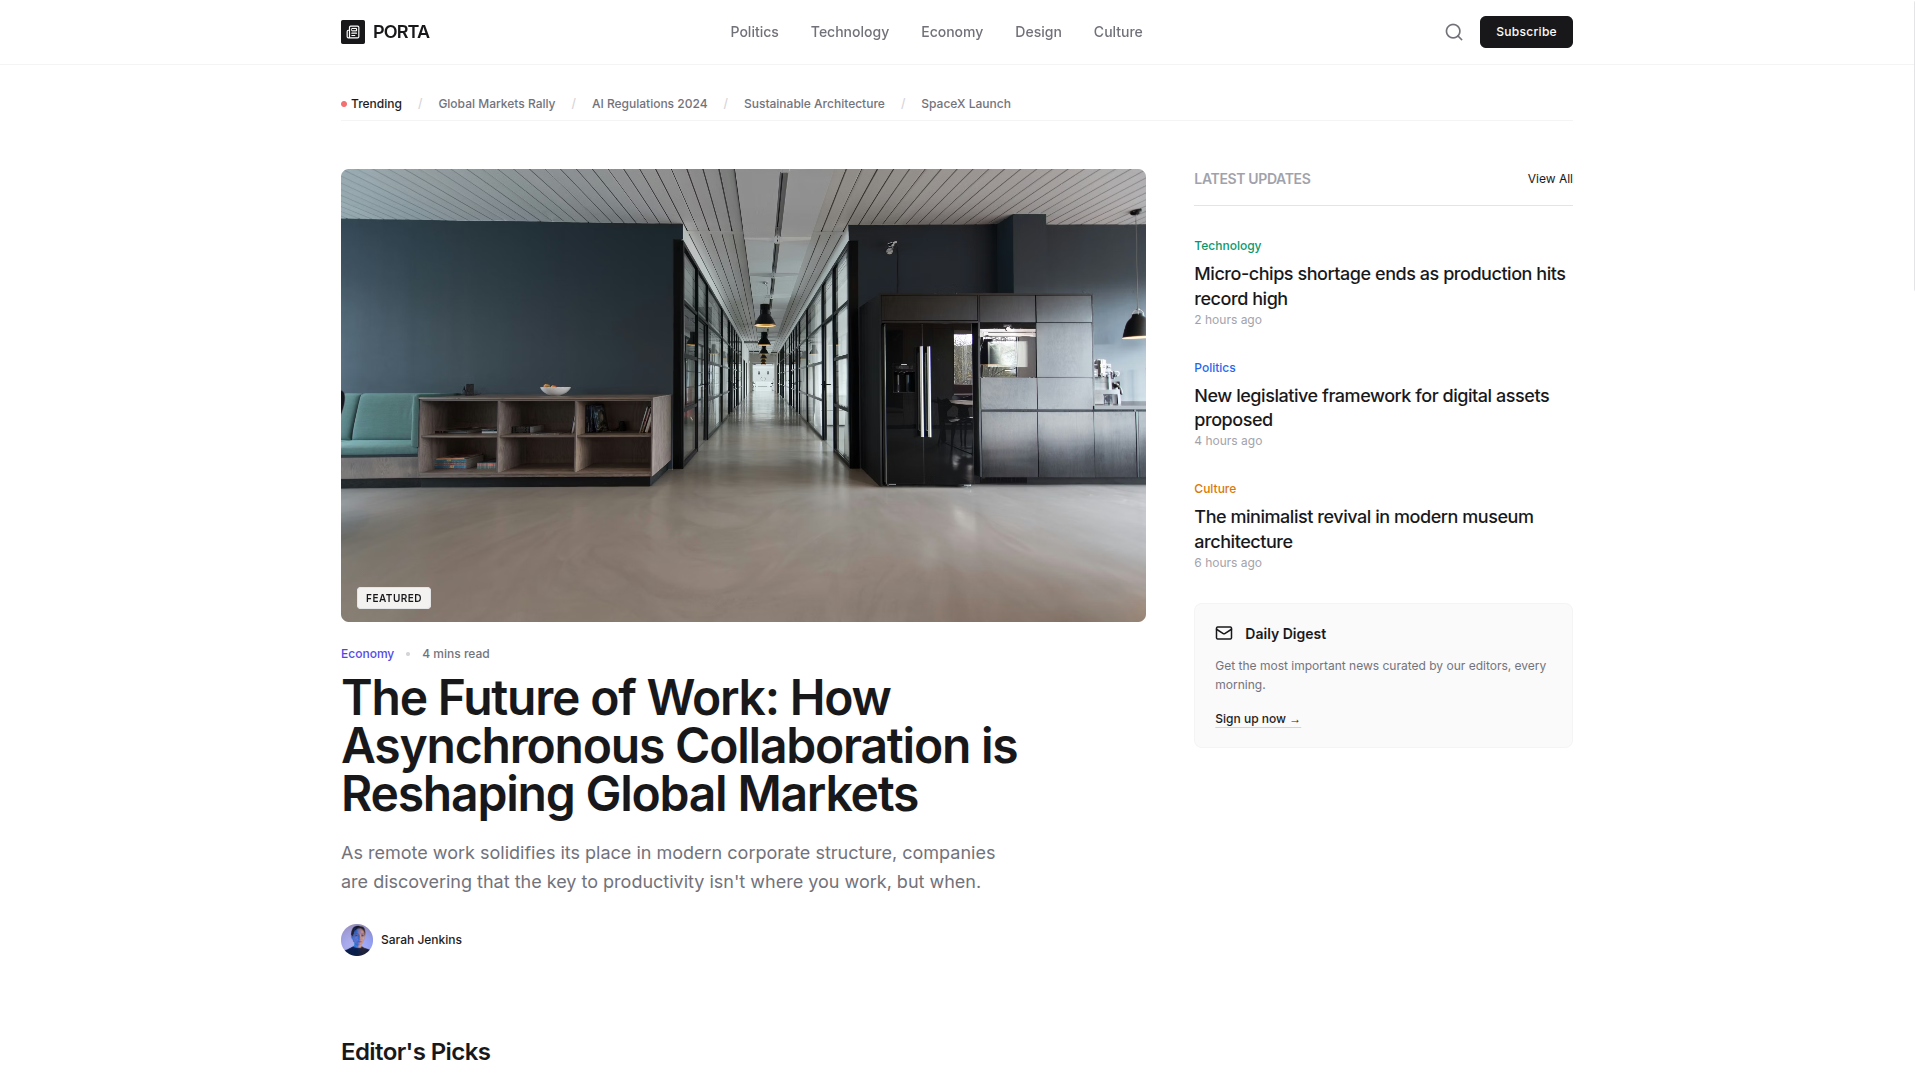The height and width of the screenshot is (1077, 1915).
Task: Open the SpaceX Launch trending story
Action: (965, 103)
